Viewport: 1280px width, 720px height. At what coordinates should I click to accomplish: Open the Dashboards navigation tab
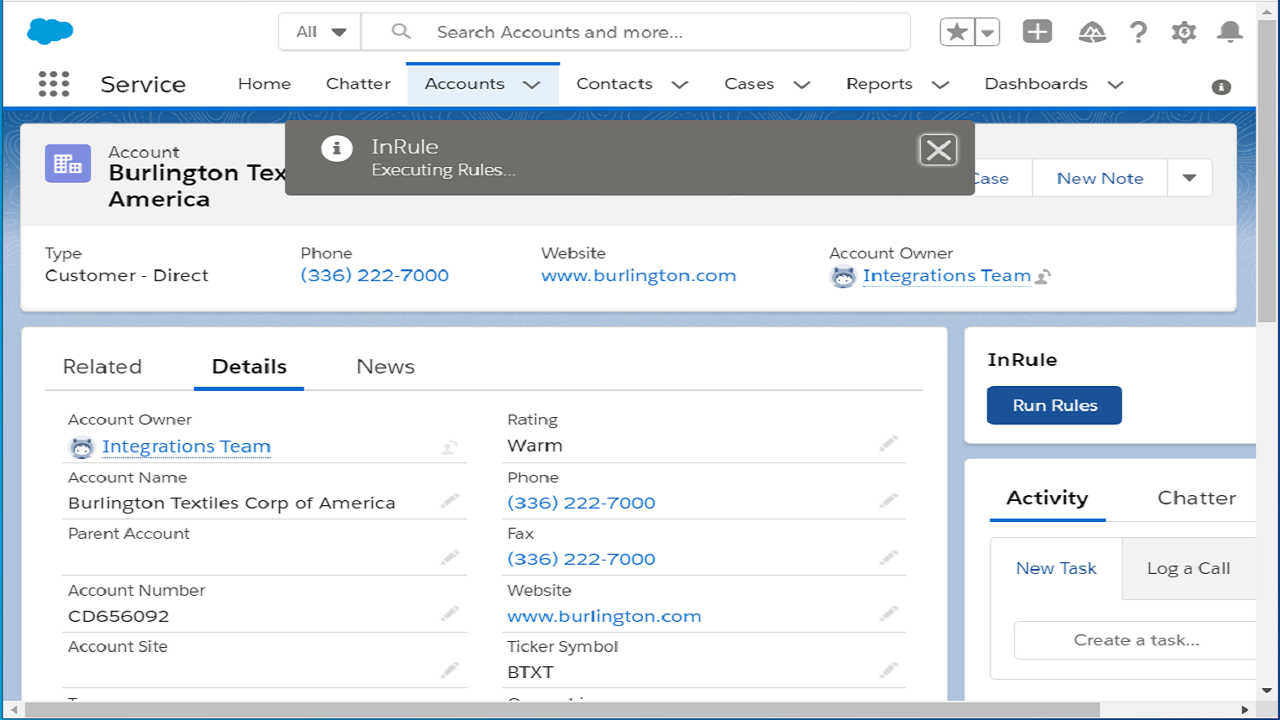1036,84
